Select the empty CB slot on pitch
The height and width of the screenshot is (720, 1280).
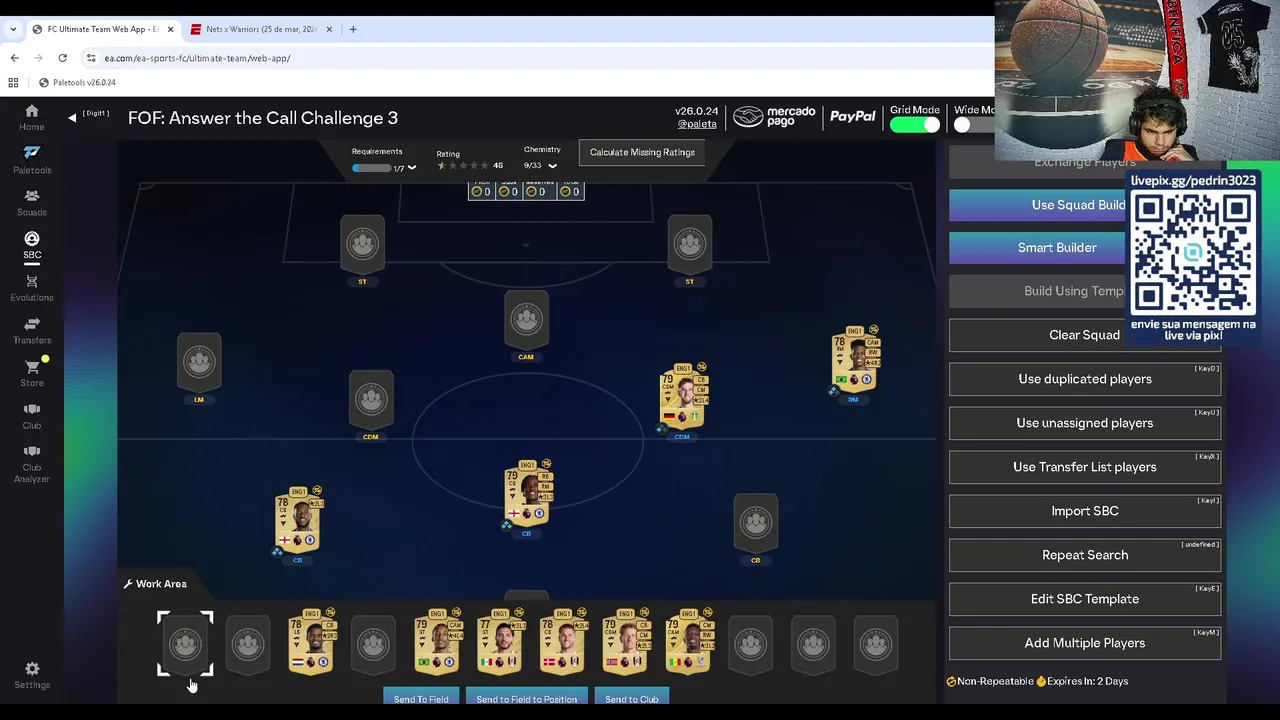(x=755, y=523)
